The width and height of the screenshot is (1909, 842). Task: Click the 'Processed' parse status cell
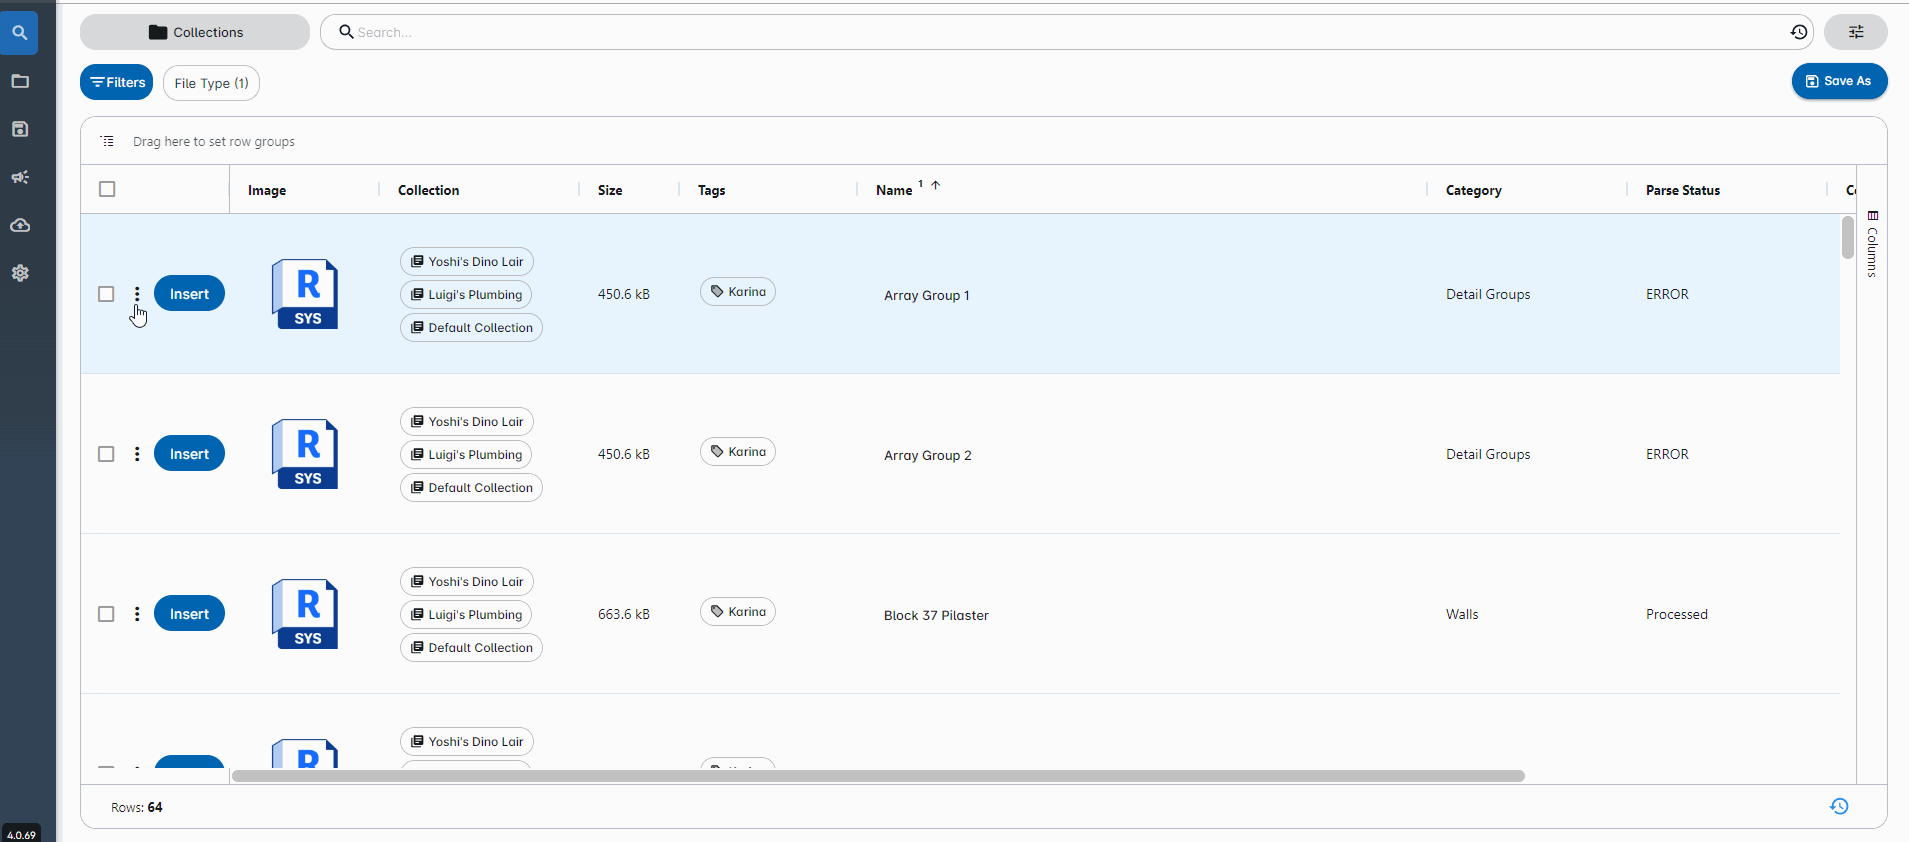click(x=1677, y=614)
